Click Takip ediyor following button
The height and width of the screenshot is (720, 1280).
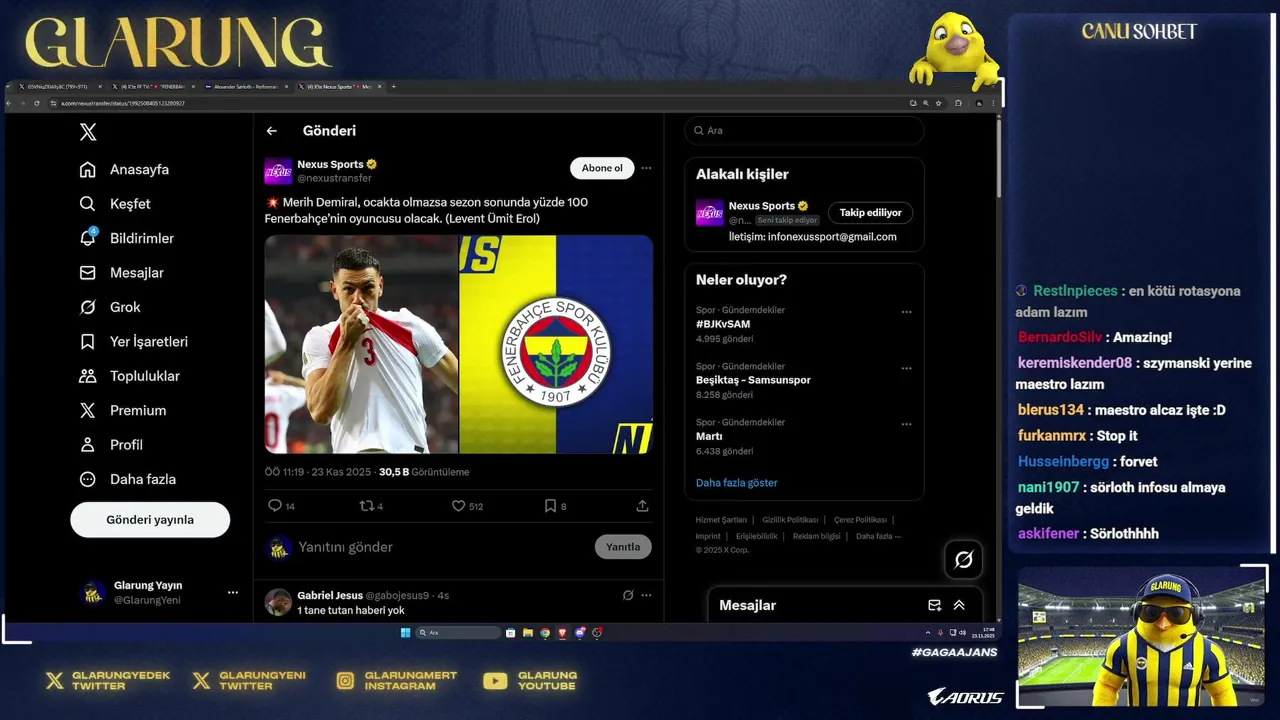(x=870, y=213)
